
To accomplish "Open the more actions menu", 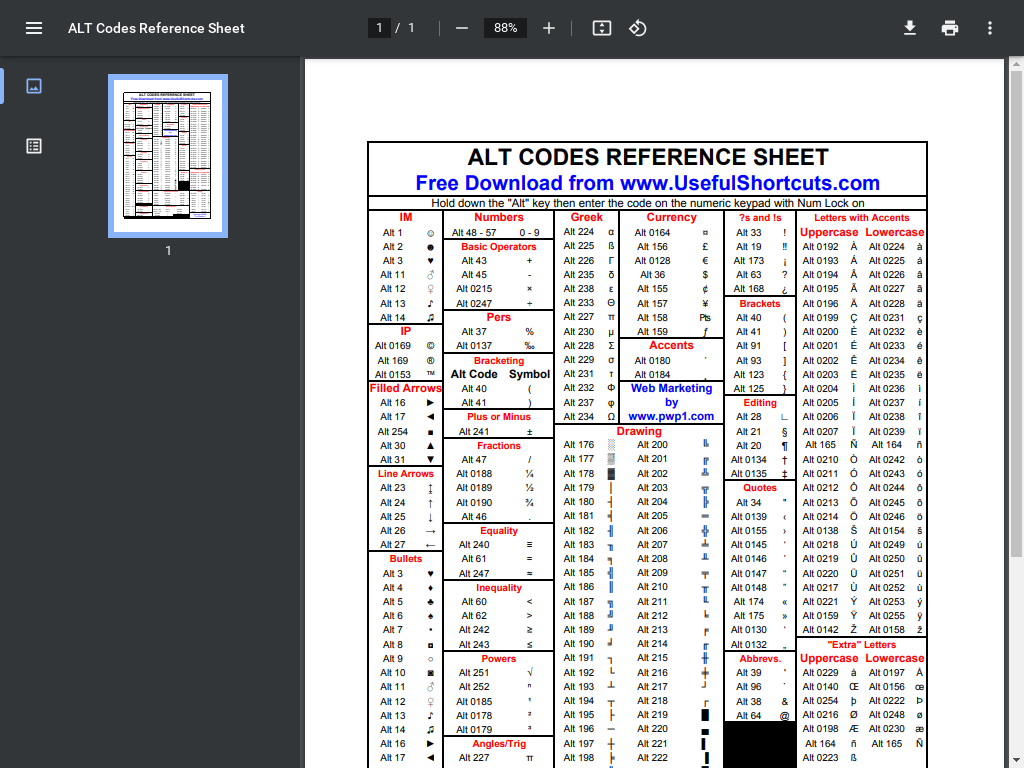I will pos(989,28).
